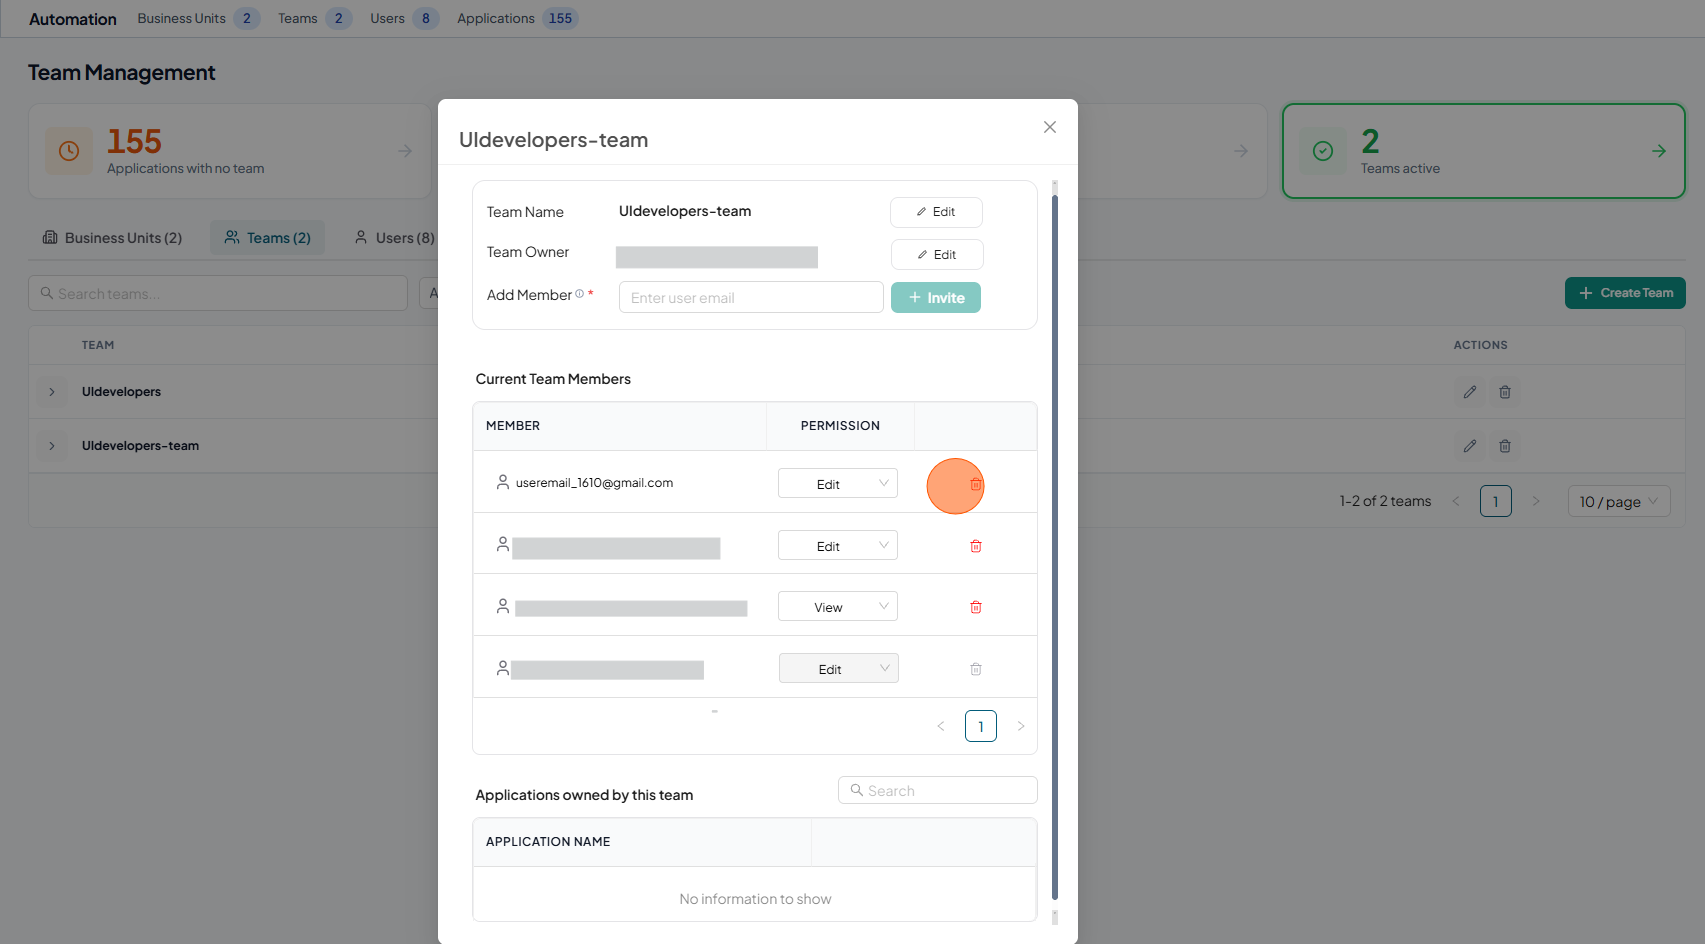Go to next page of team members

click(x=1021, y=726)
